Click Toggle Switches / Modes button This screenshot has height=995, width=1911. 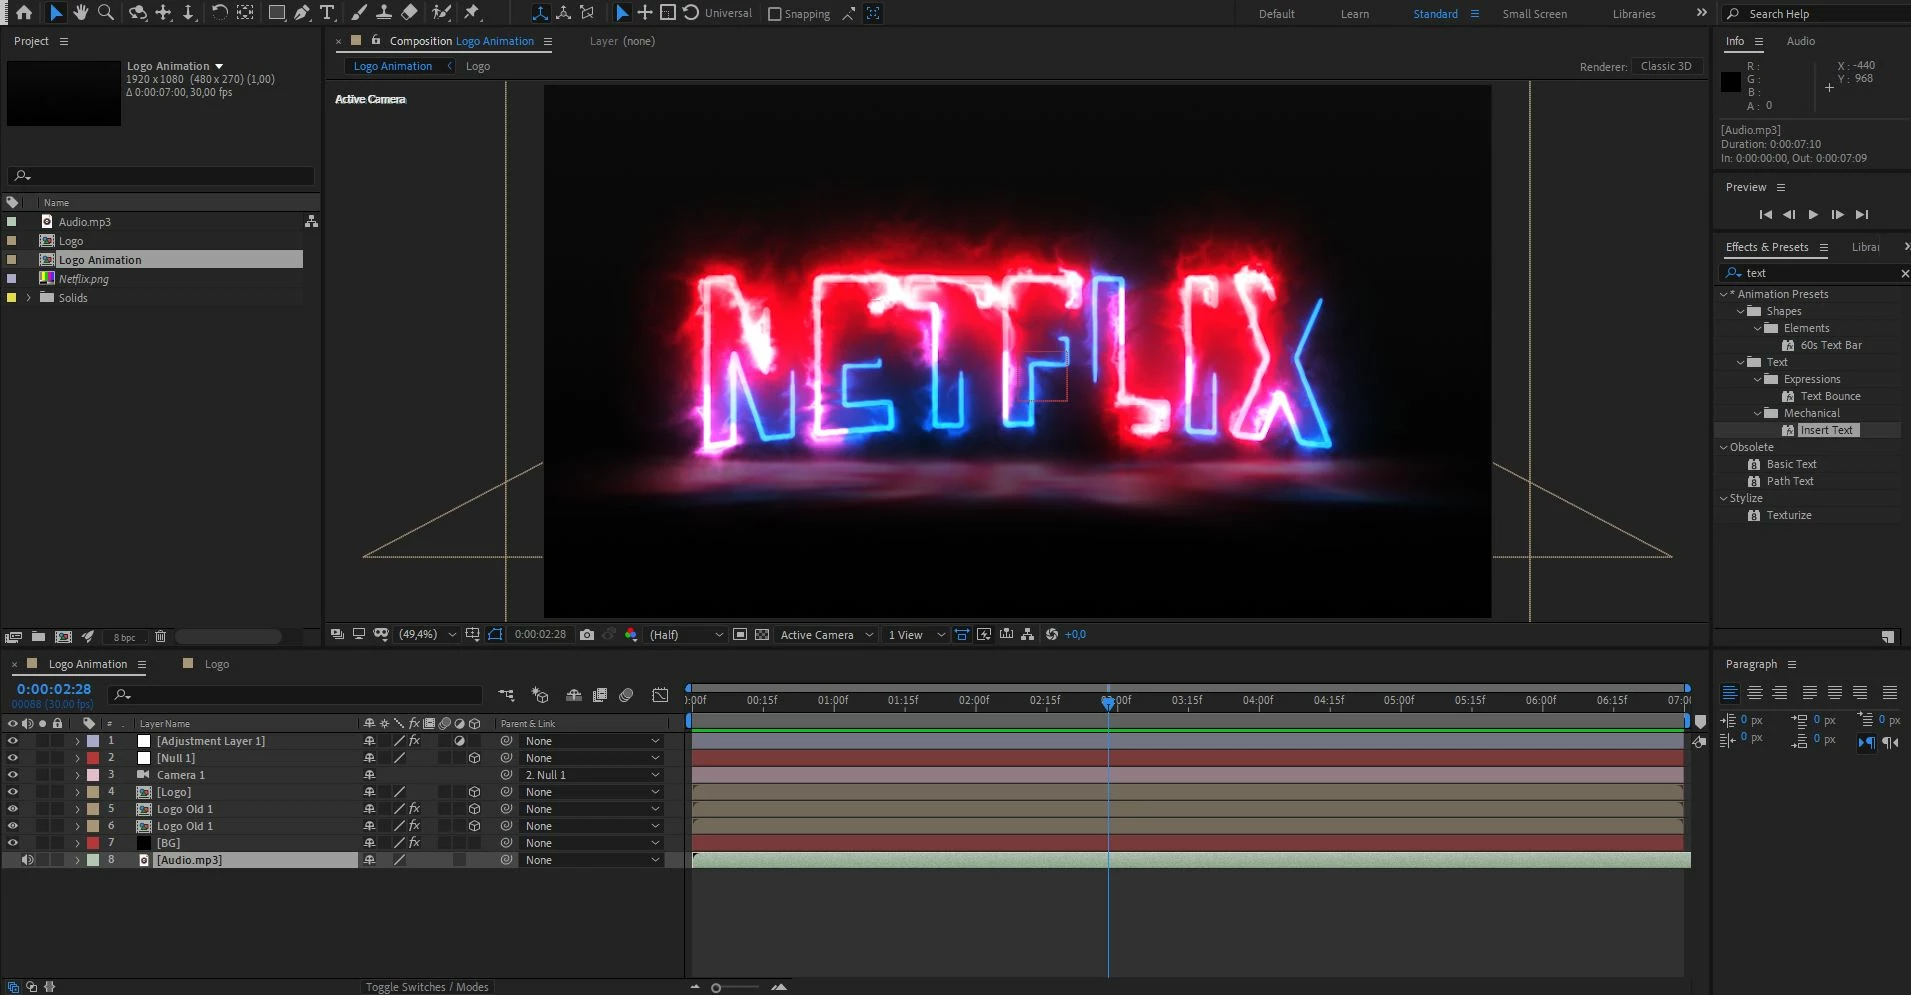pyautogui.click(x=427, y=987)
